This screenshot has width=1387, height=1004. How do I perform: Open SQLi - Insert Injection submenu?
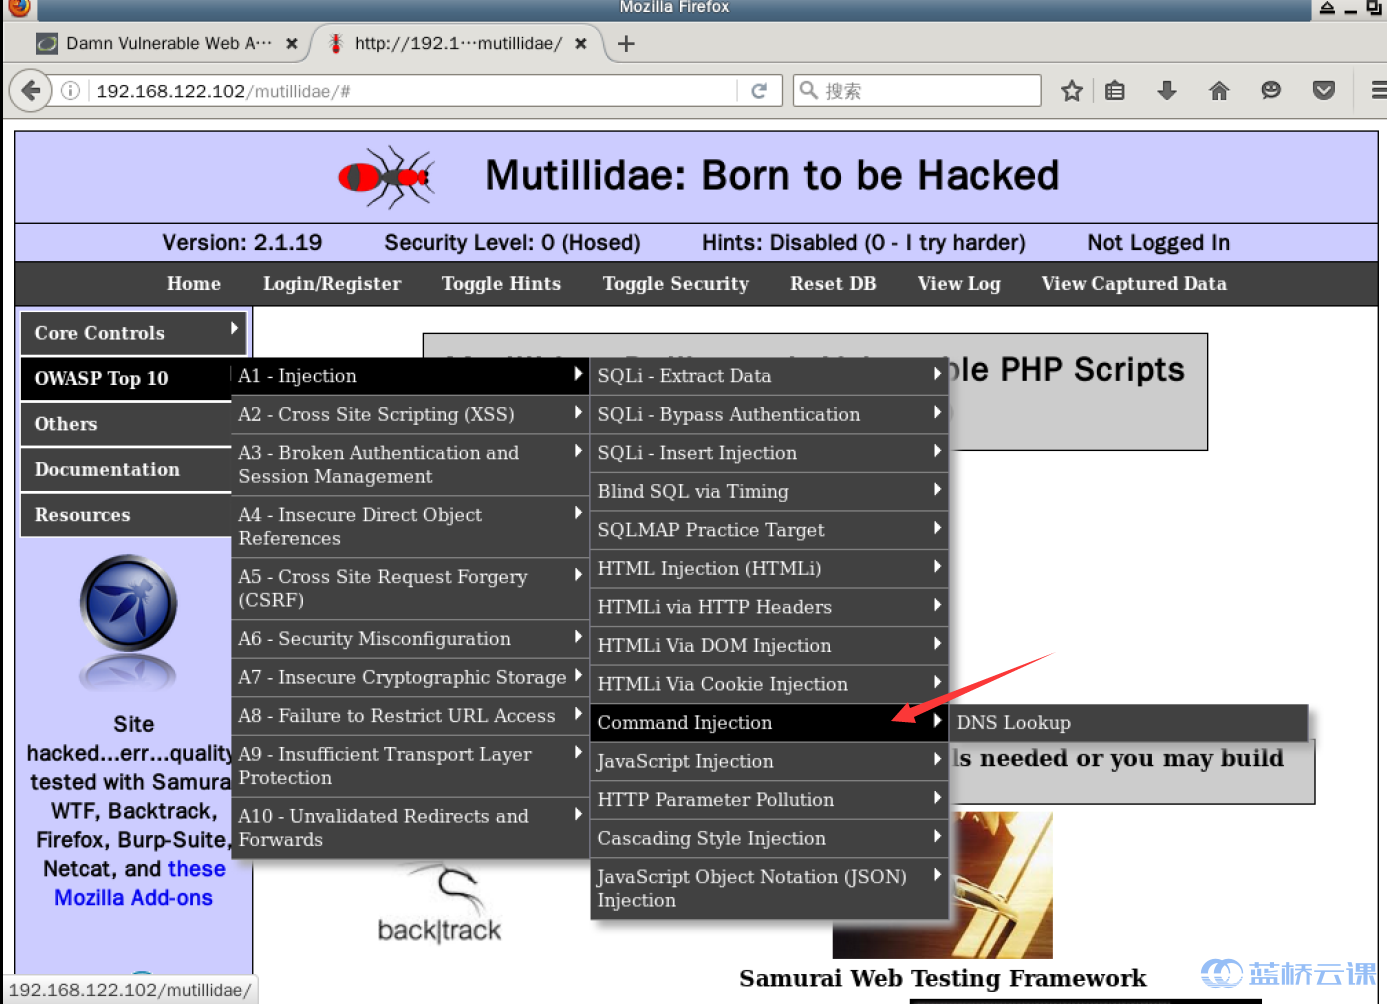coord(769,453)
